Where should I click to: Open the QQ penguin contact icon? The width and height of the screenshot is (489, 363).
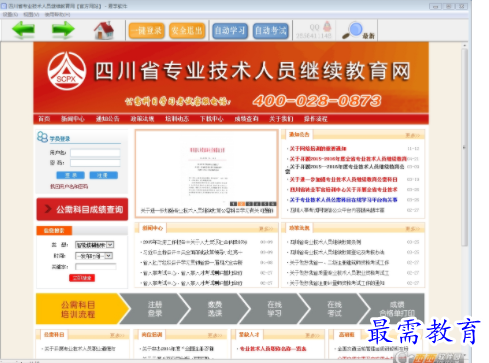point(327,26)
